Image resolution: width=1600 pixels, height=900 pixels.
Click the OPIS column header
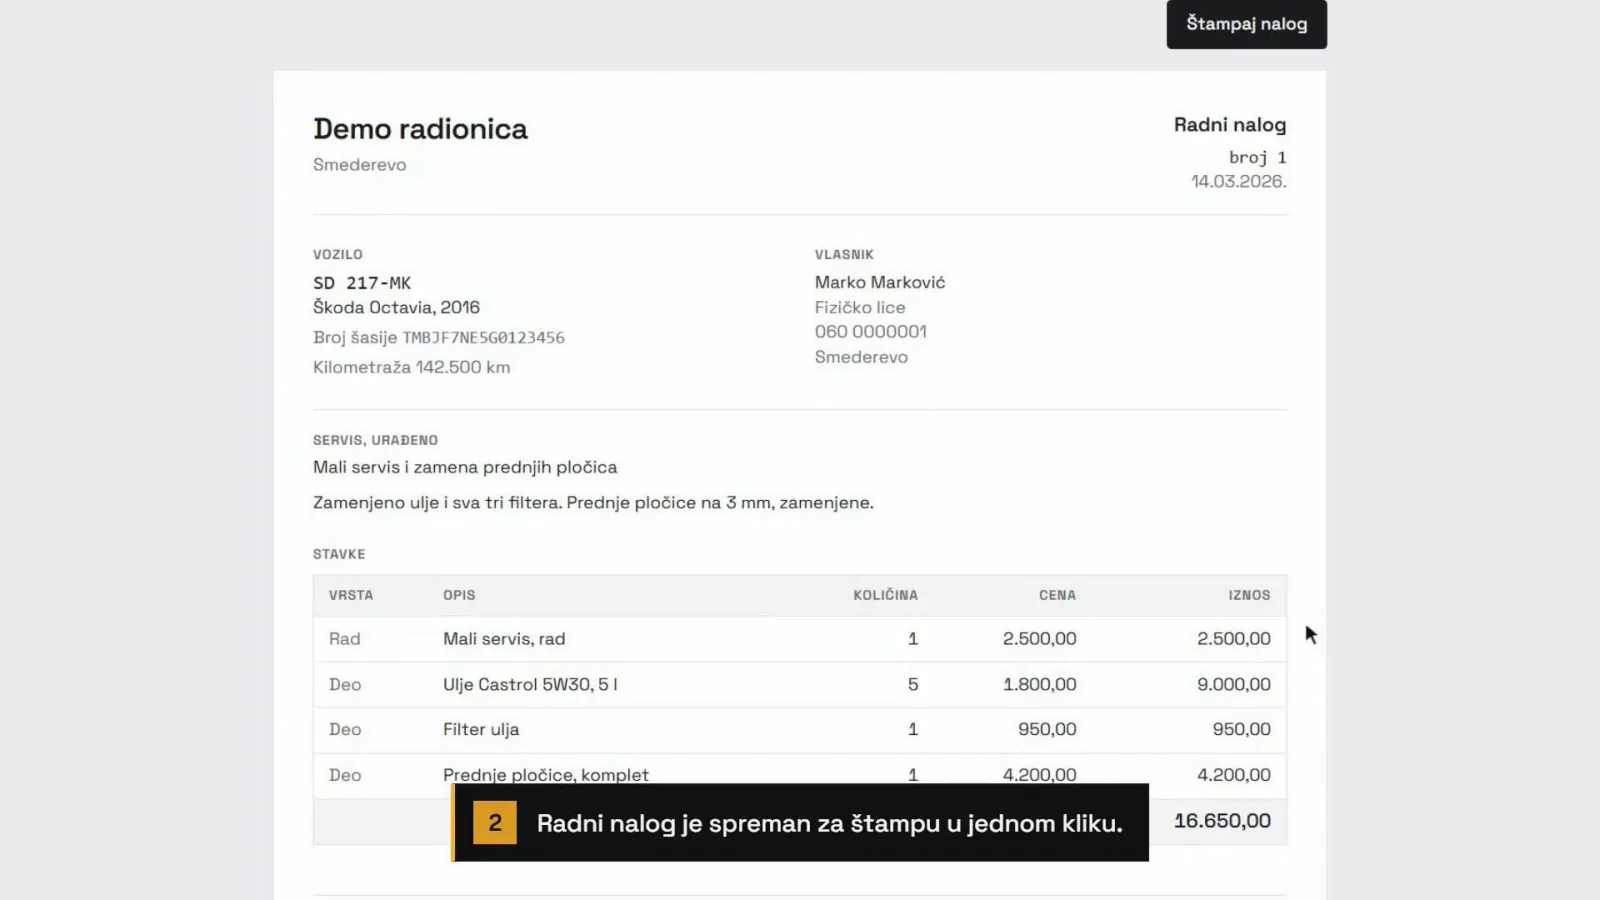pyautogui.click(x=459, y=595)
